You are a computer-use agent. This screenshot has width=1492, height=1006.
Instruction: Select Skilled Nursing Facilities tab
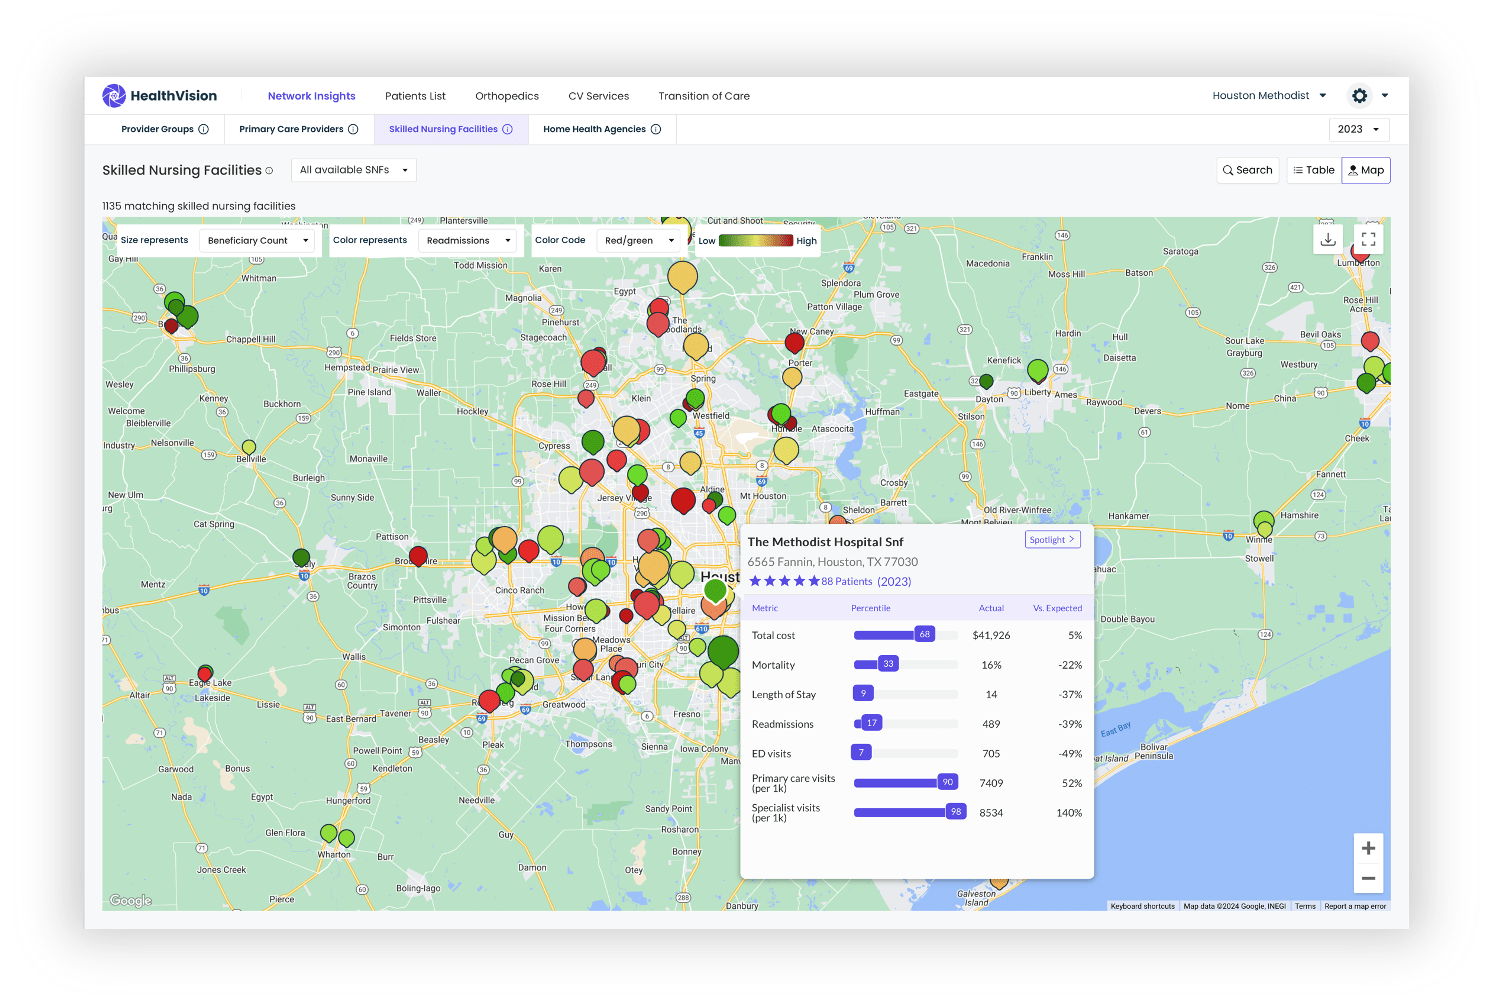tap(443, 129)
